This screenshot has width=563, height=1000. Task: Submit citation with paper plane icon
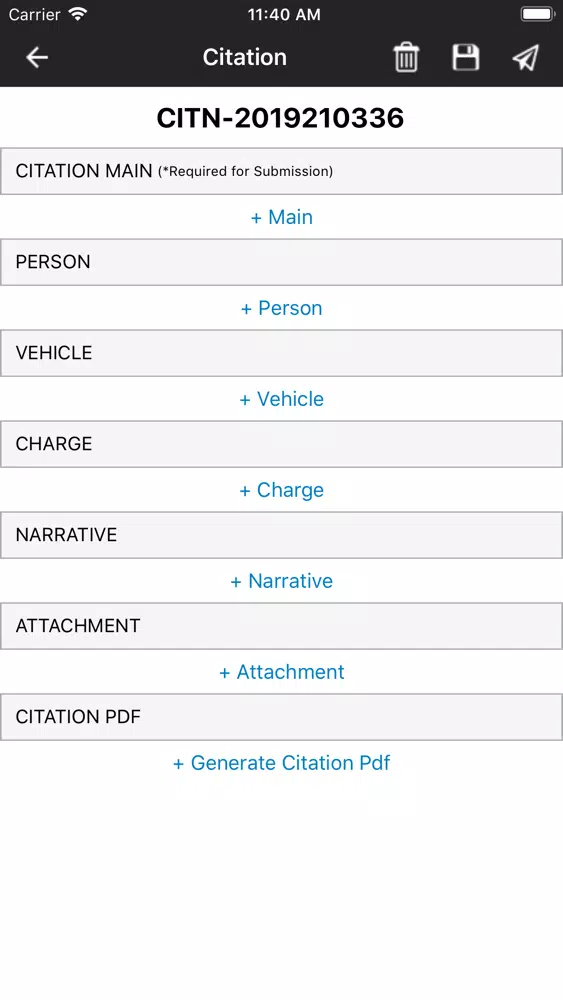(526, 57)
